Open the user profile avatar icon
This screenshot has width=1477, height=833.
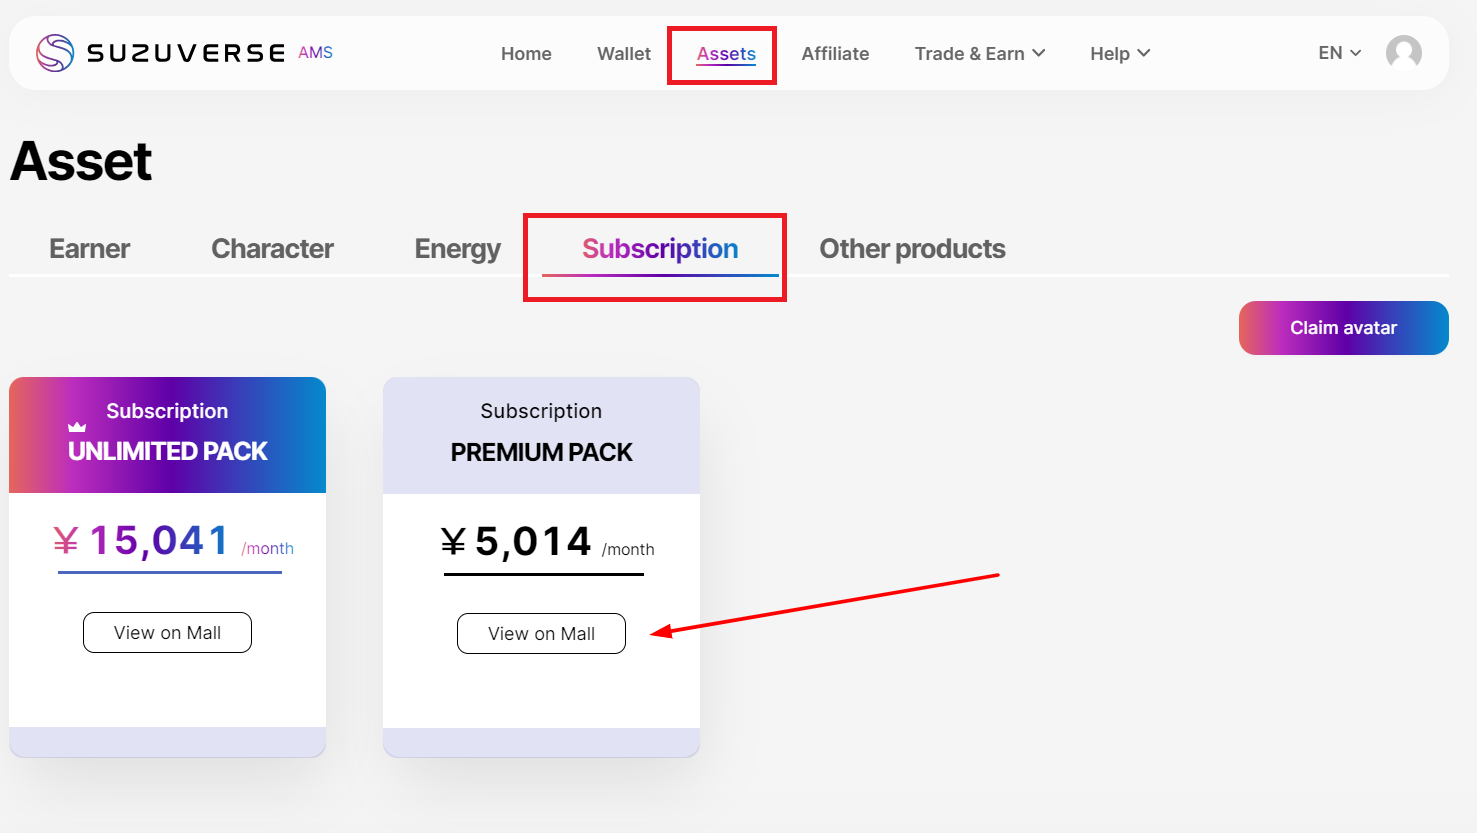(x=1403, y=52)
